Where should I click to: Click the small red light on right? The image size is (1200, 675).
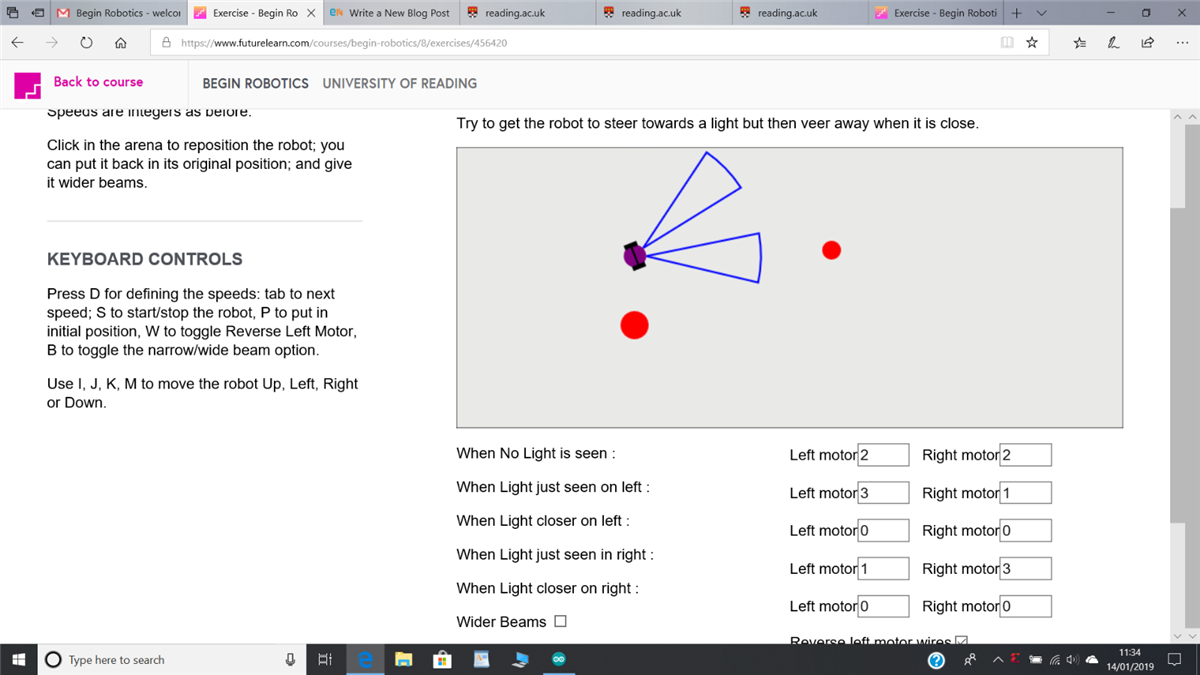pos(831,250)
